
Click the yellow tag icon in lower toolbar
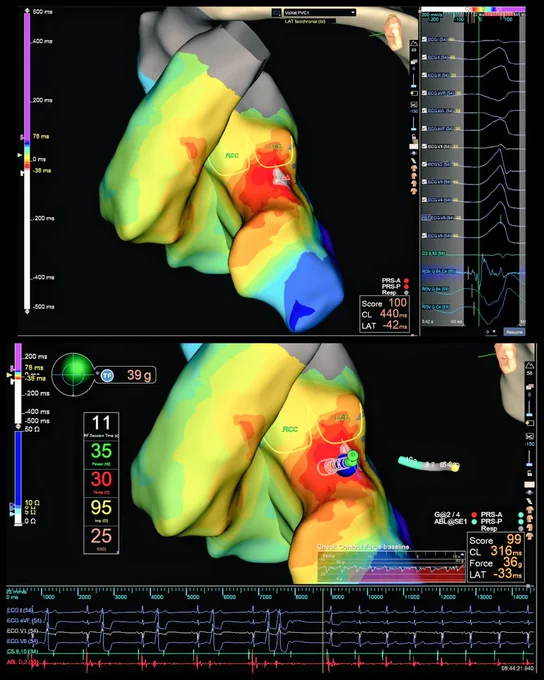(529, 422)
